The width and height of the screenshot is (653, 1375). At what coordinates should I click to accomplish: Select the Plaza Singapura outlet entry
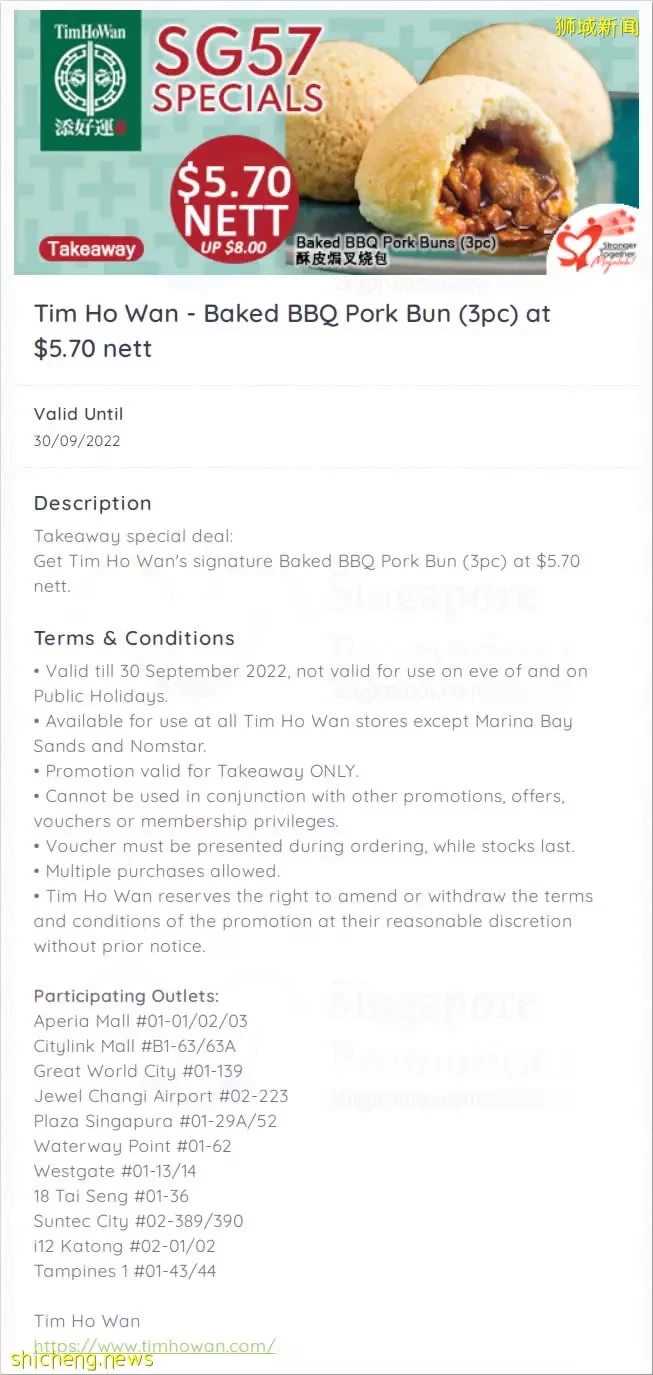click(155, 1121)
